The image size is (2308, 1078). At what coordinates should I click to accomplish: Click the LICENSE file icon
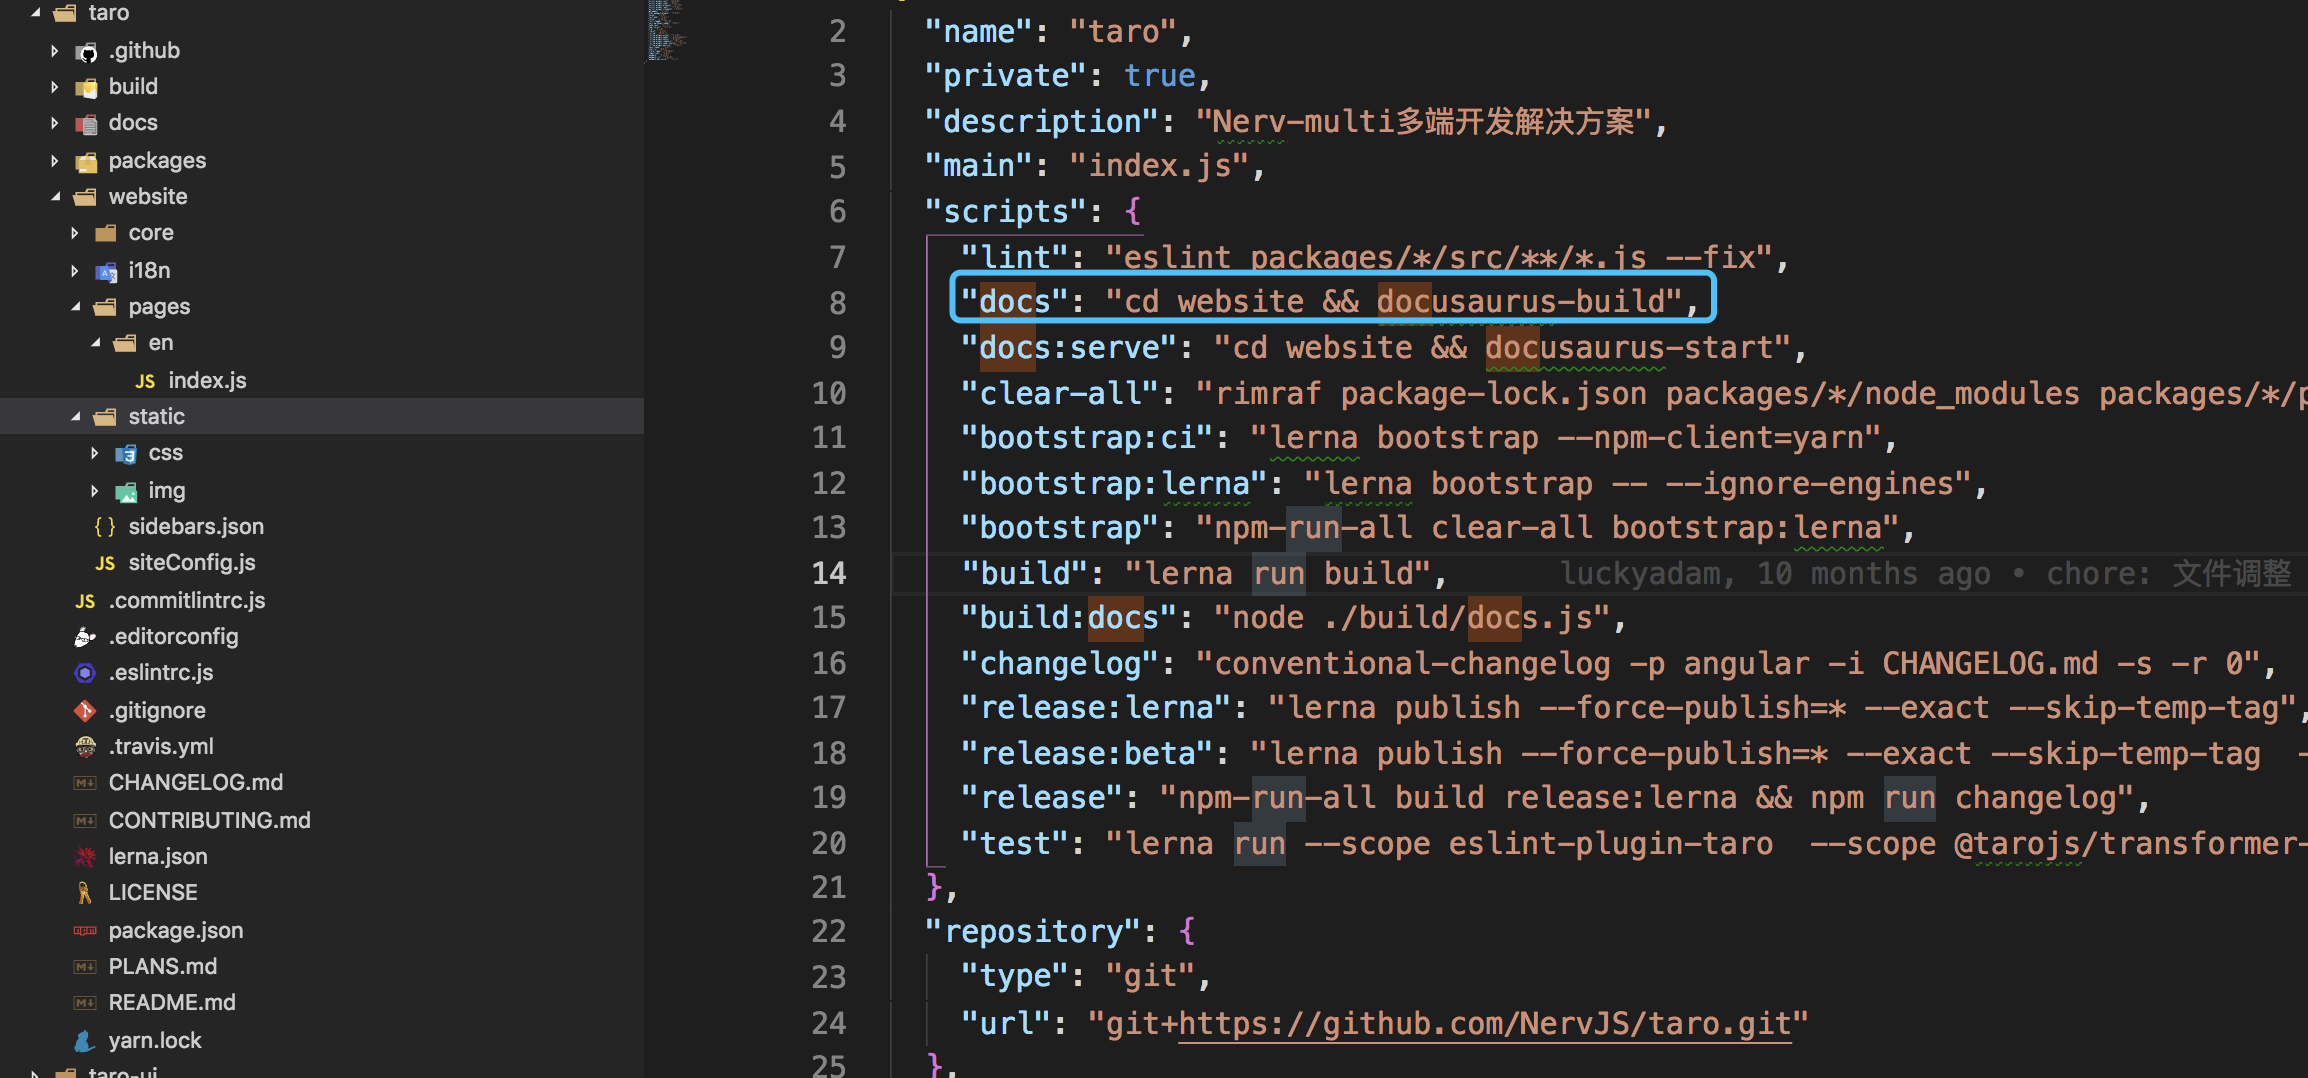click(85, 893)
